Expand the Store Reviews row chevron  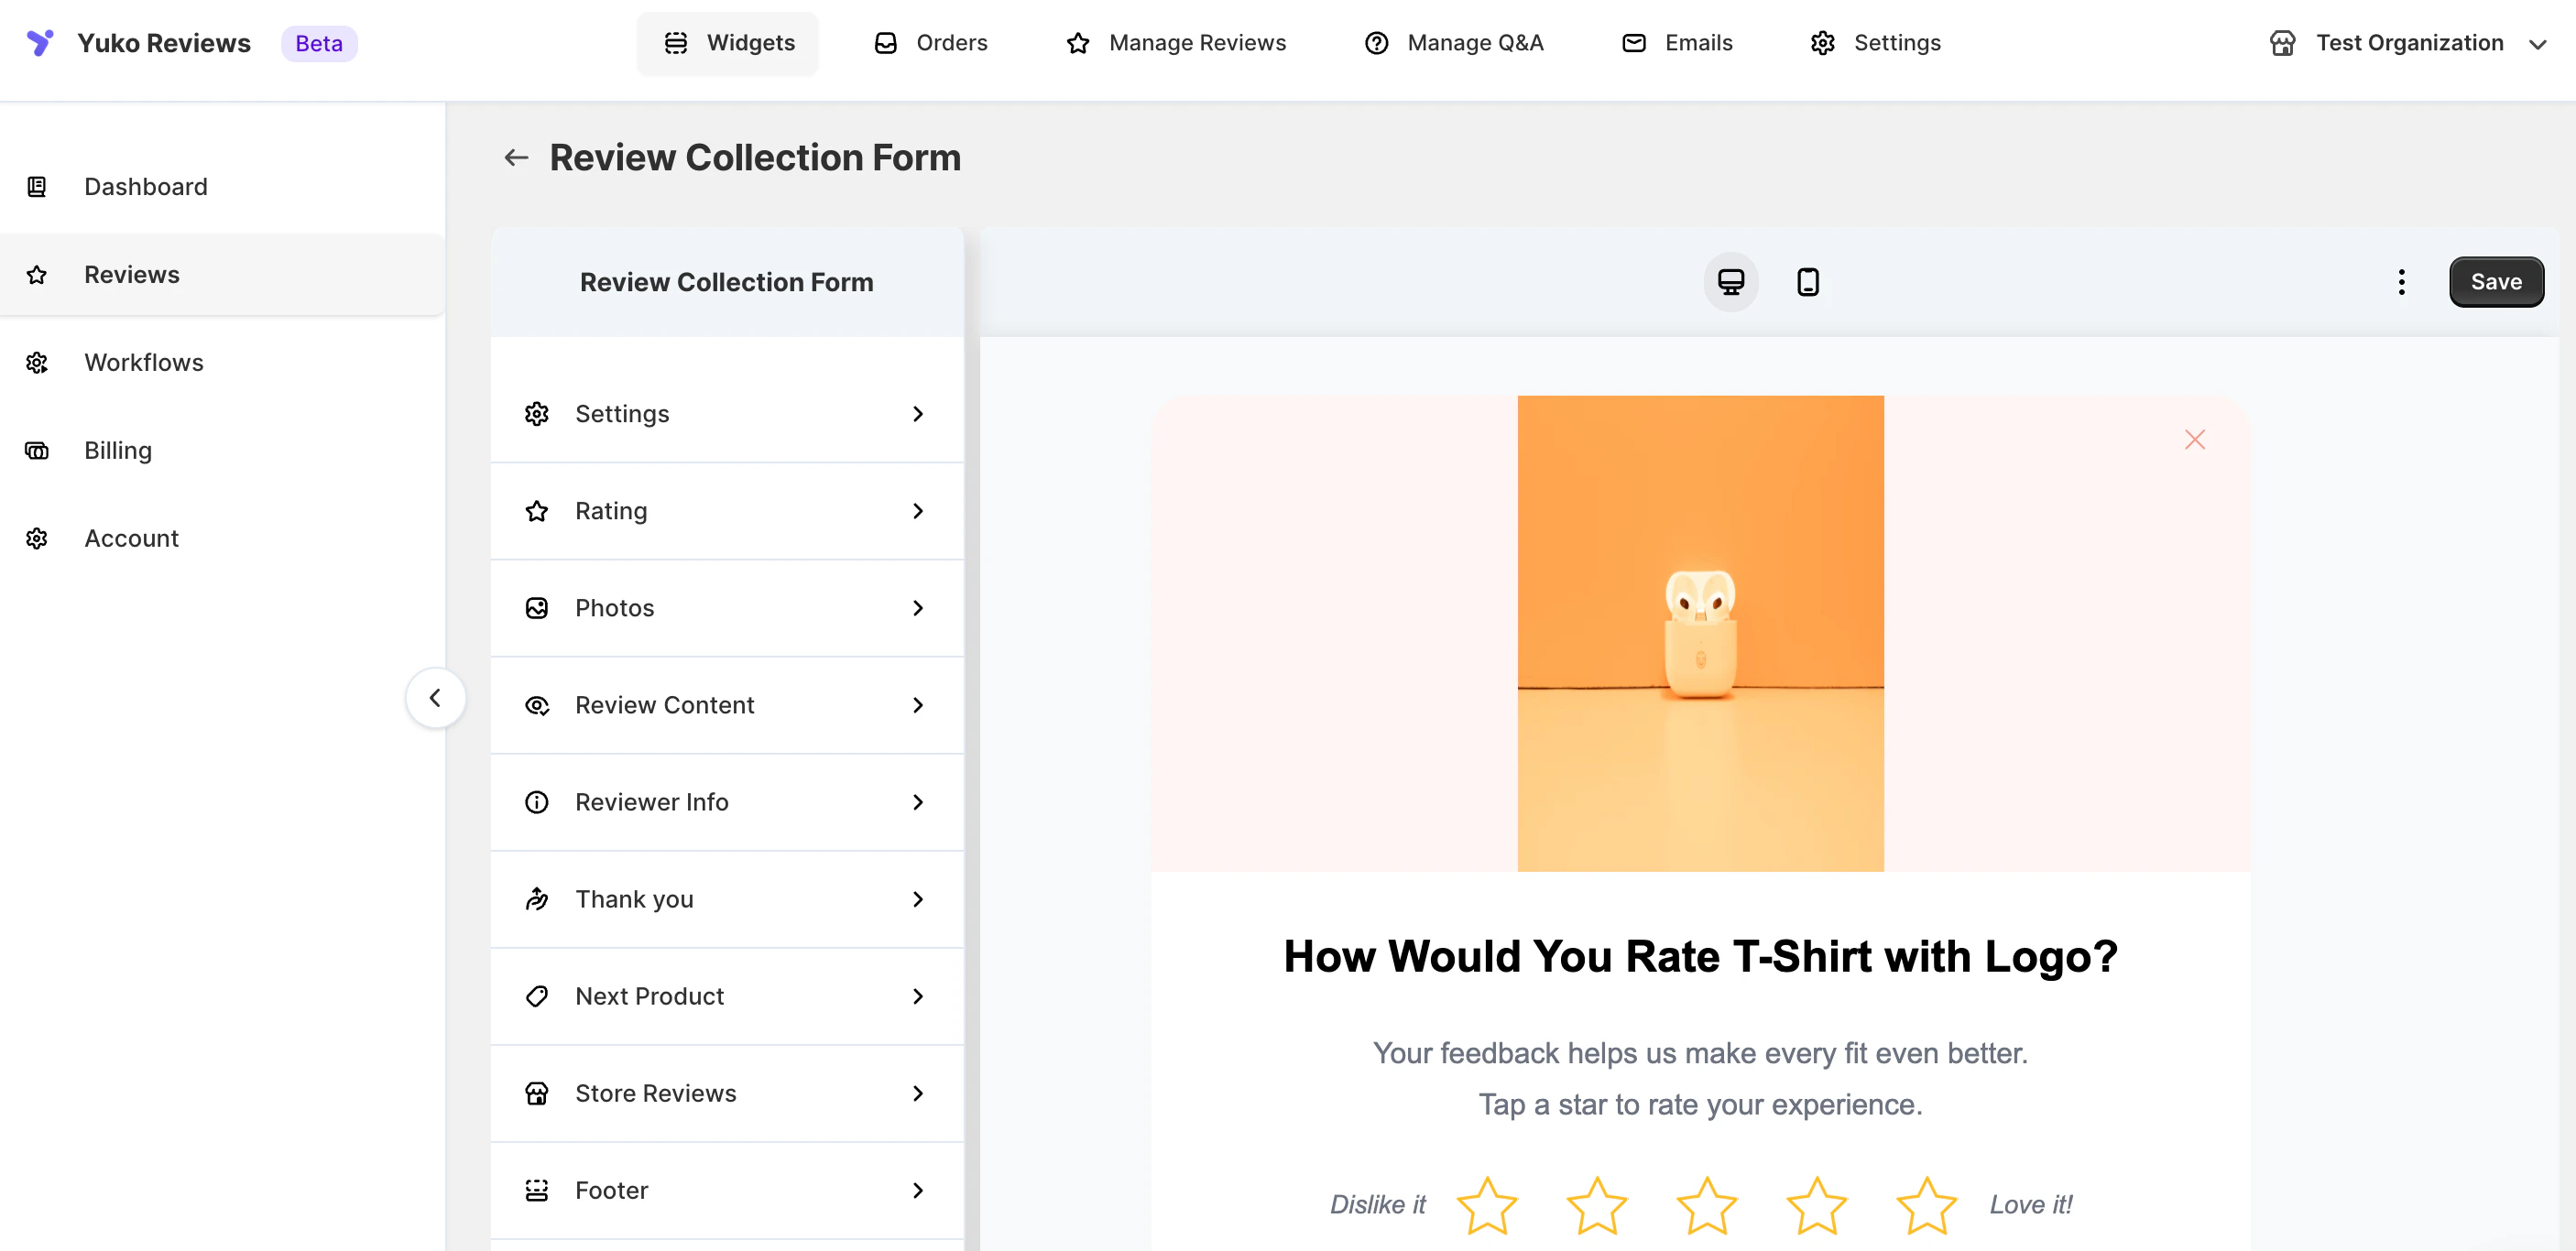tap(918, 1093)
